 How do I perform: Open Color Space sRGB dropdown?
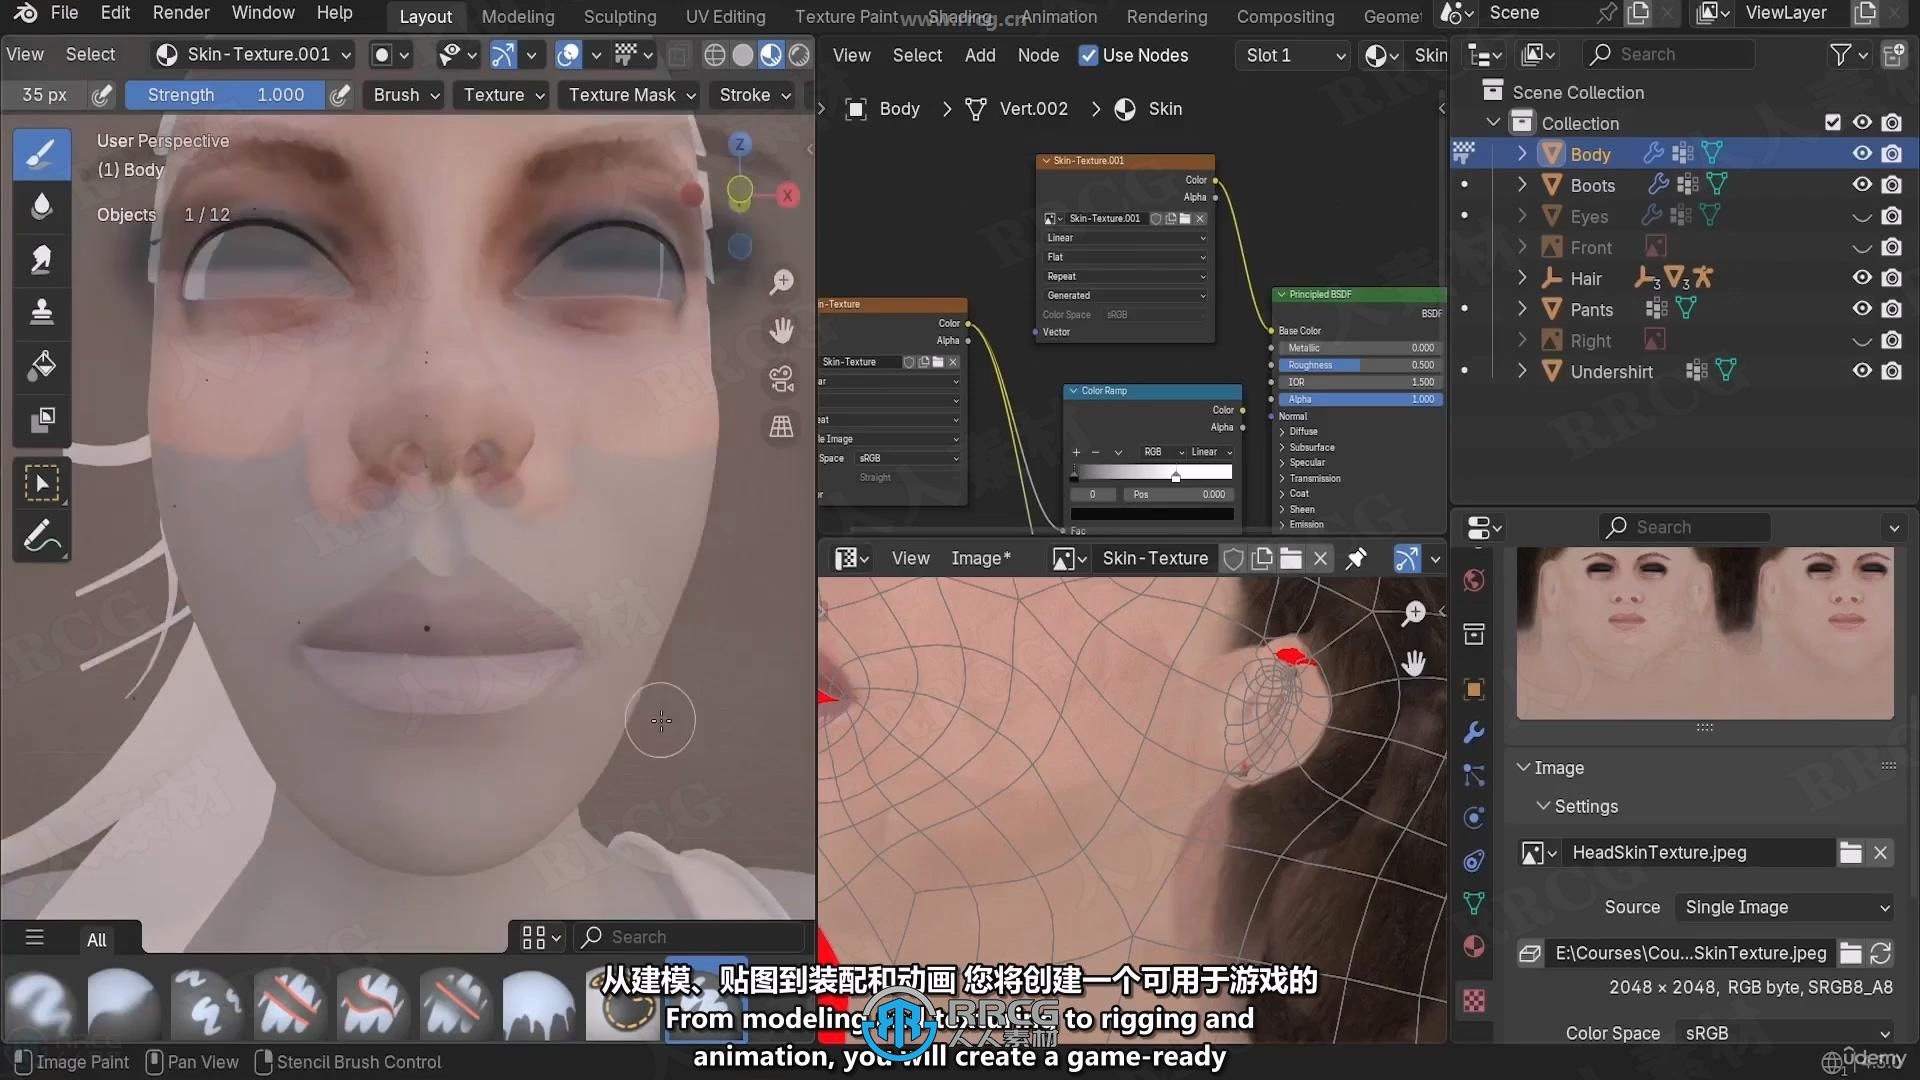pyautogui.click(x=1785, y=1033)
